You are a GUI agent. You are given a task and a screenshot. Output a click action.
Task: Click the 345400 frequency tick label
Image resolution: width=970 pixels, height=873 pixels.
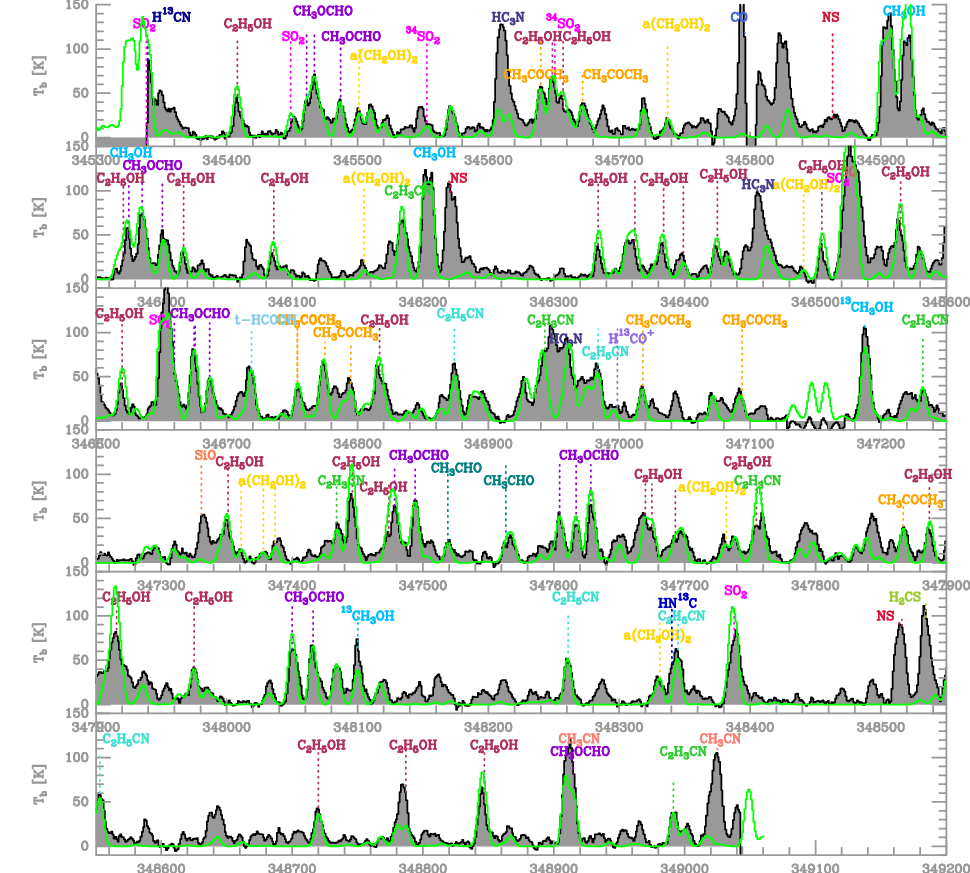pos(225,160)
